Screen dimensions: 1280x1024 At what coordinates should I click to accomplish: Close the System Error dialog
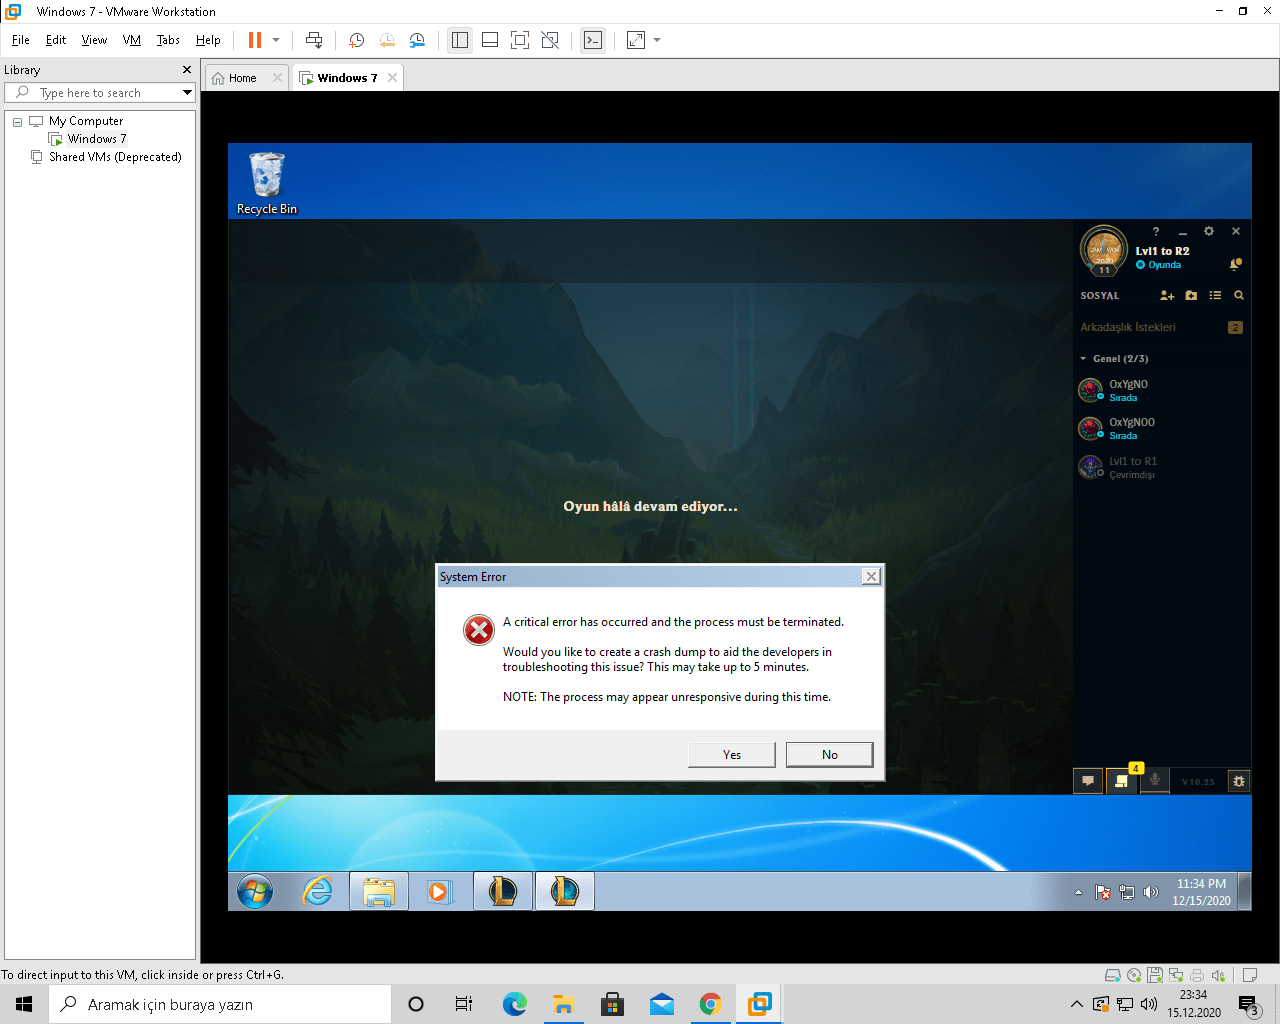871,576
